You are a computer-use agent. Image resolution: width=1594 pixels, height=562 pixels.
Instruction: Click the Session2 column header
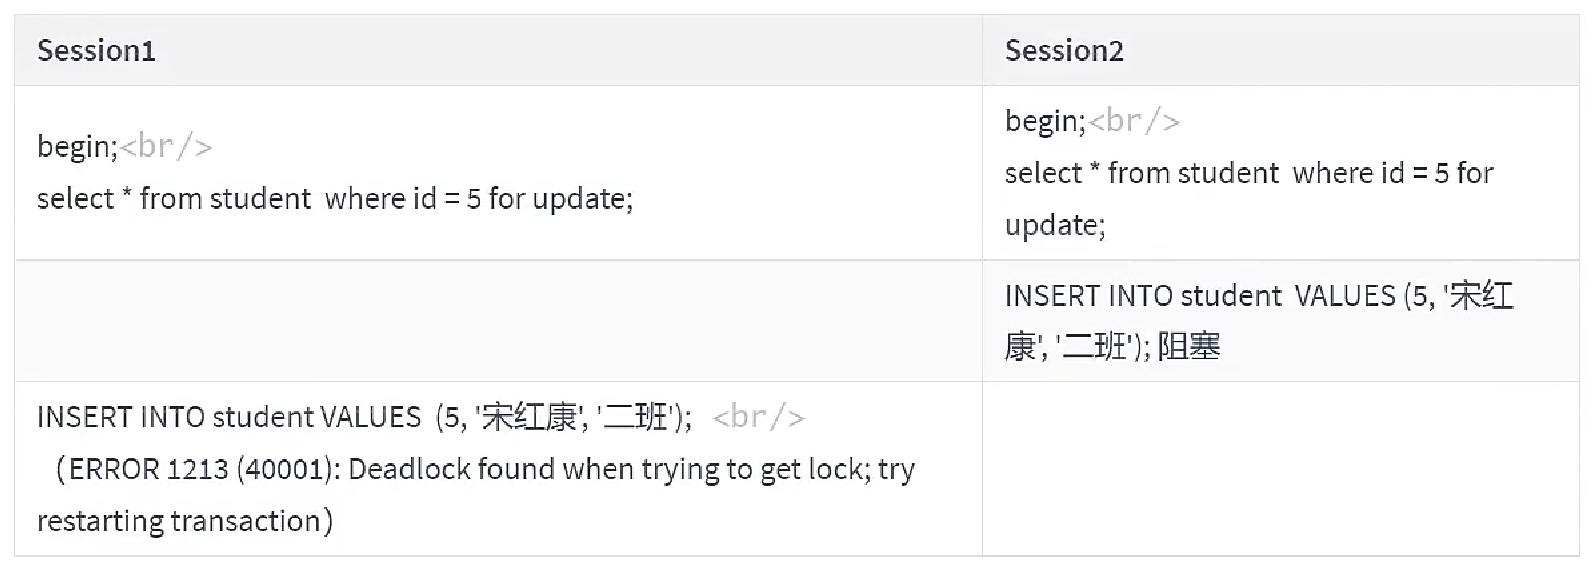(1064, 51)
